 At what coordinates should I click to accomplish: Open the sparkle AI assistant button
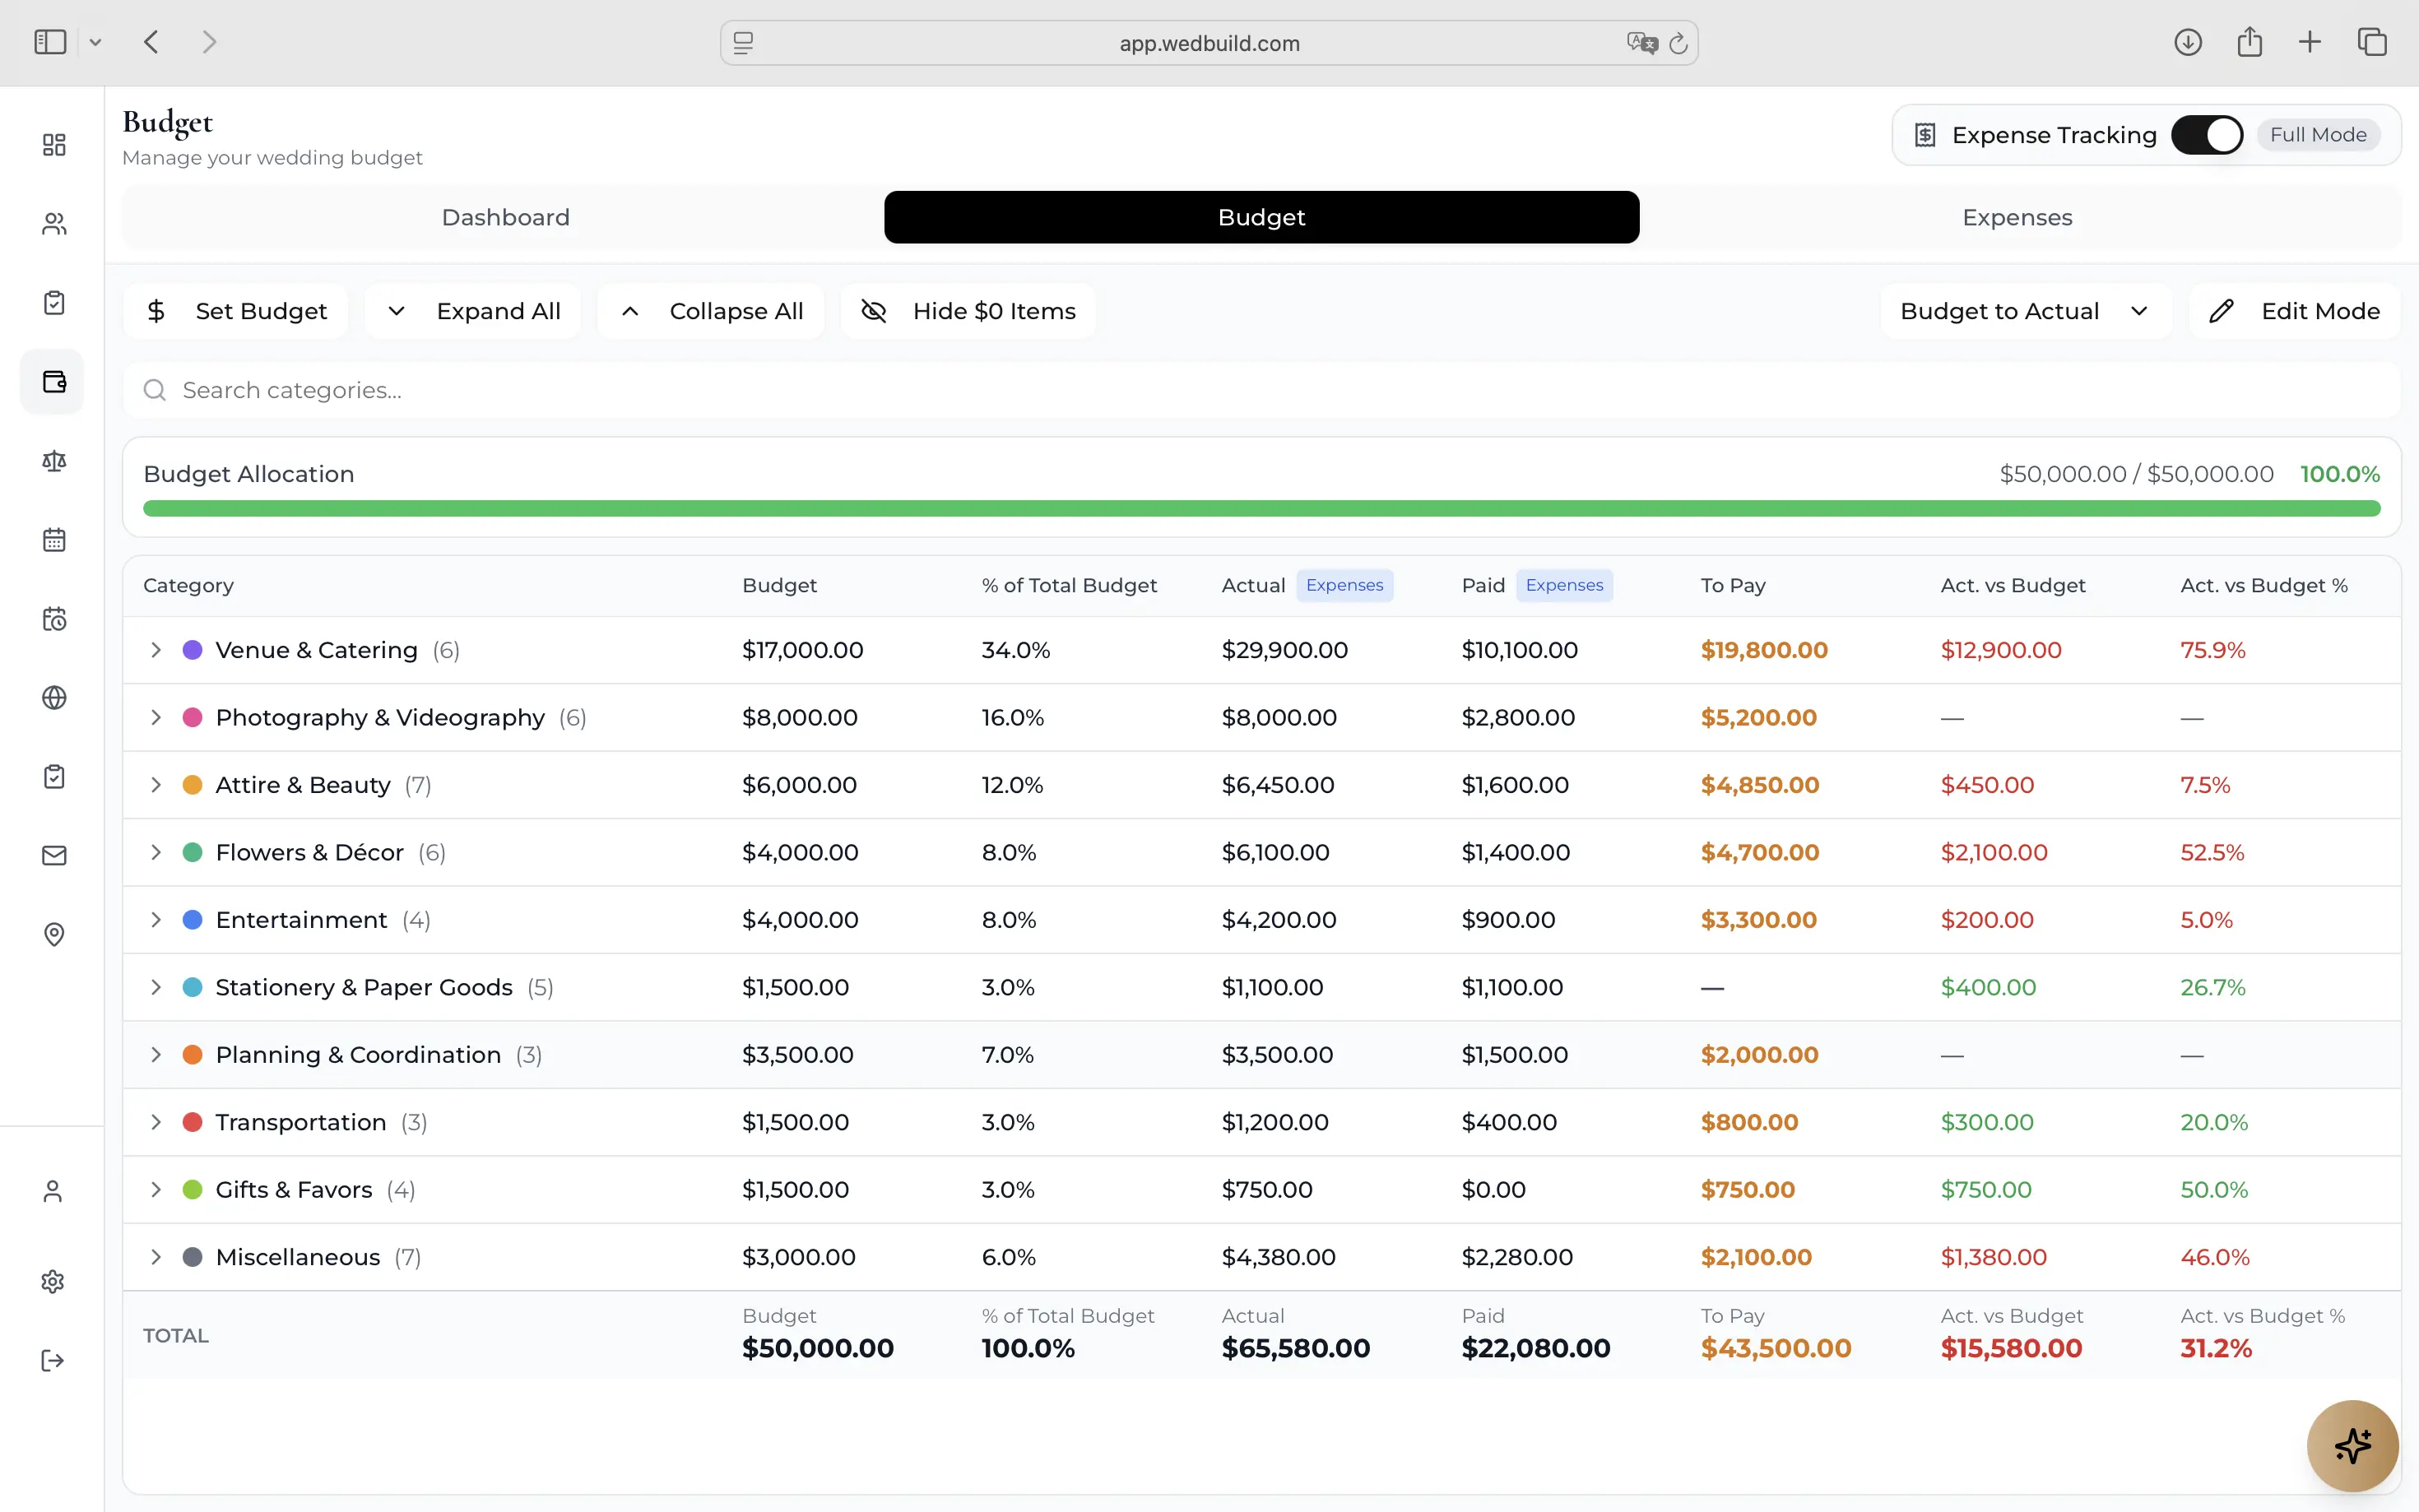(2352, 1446)
